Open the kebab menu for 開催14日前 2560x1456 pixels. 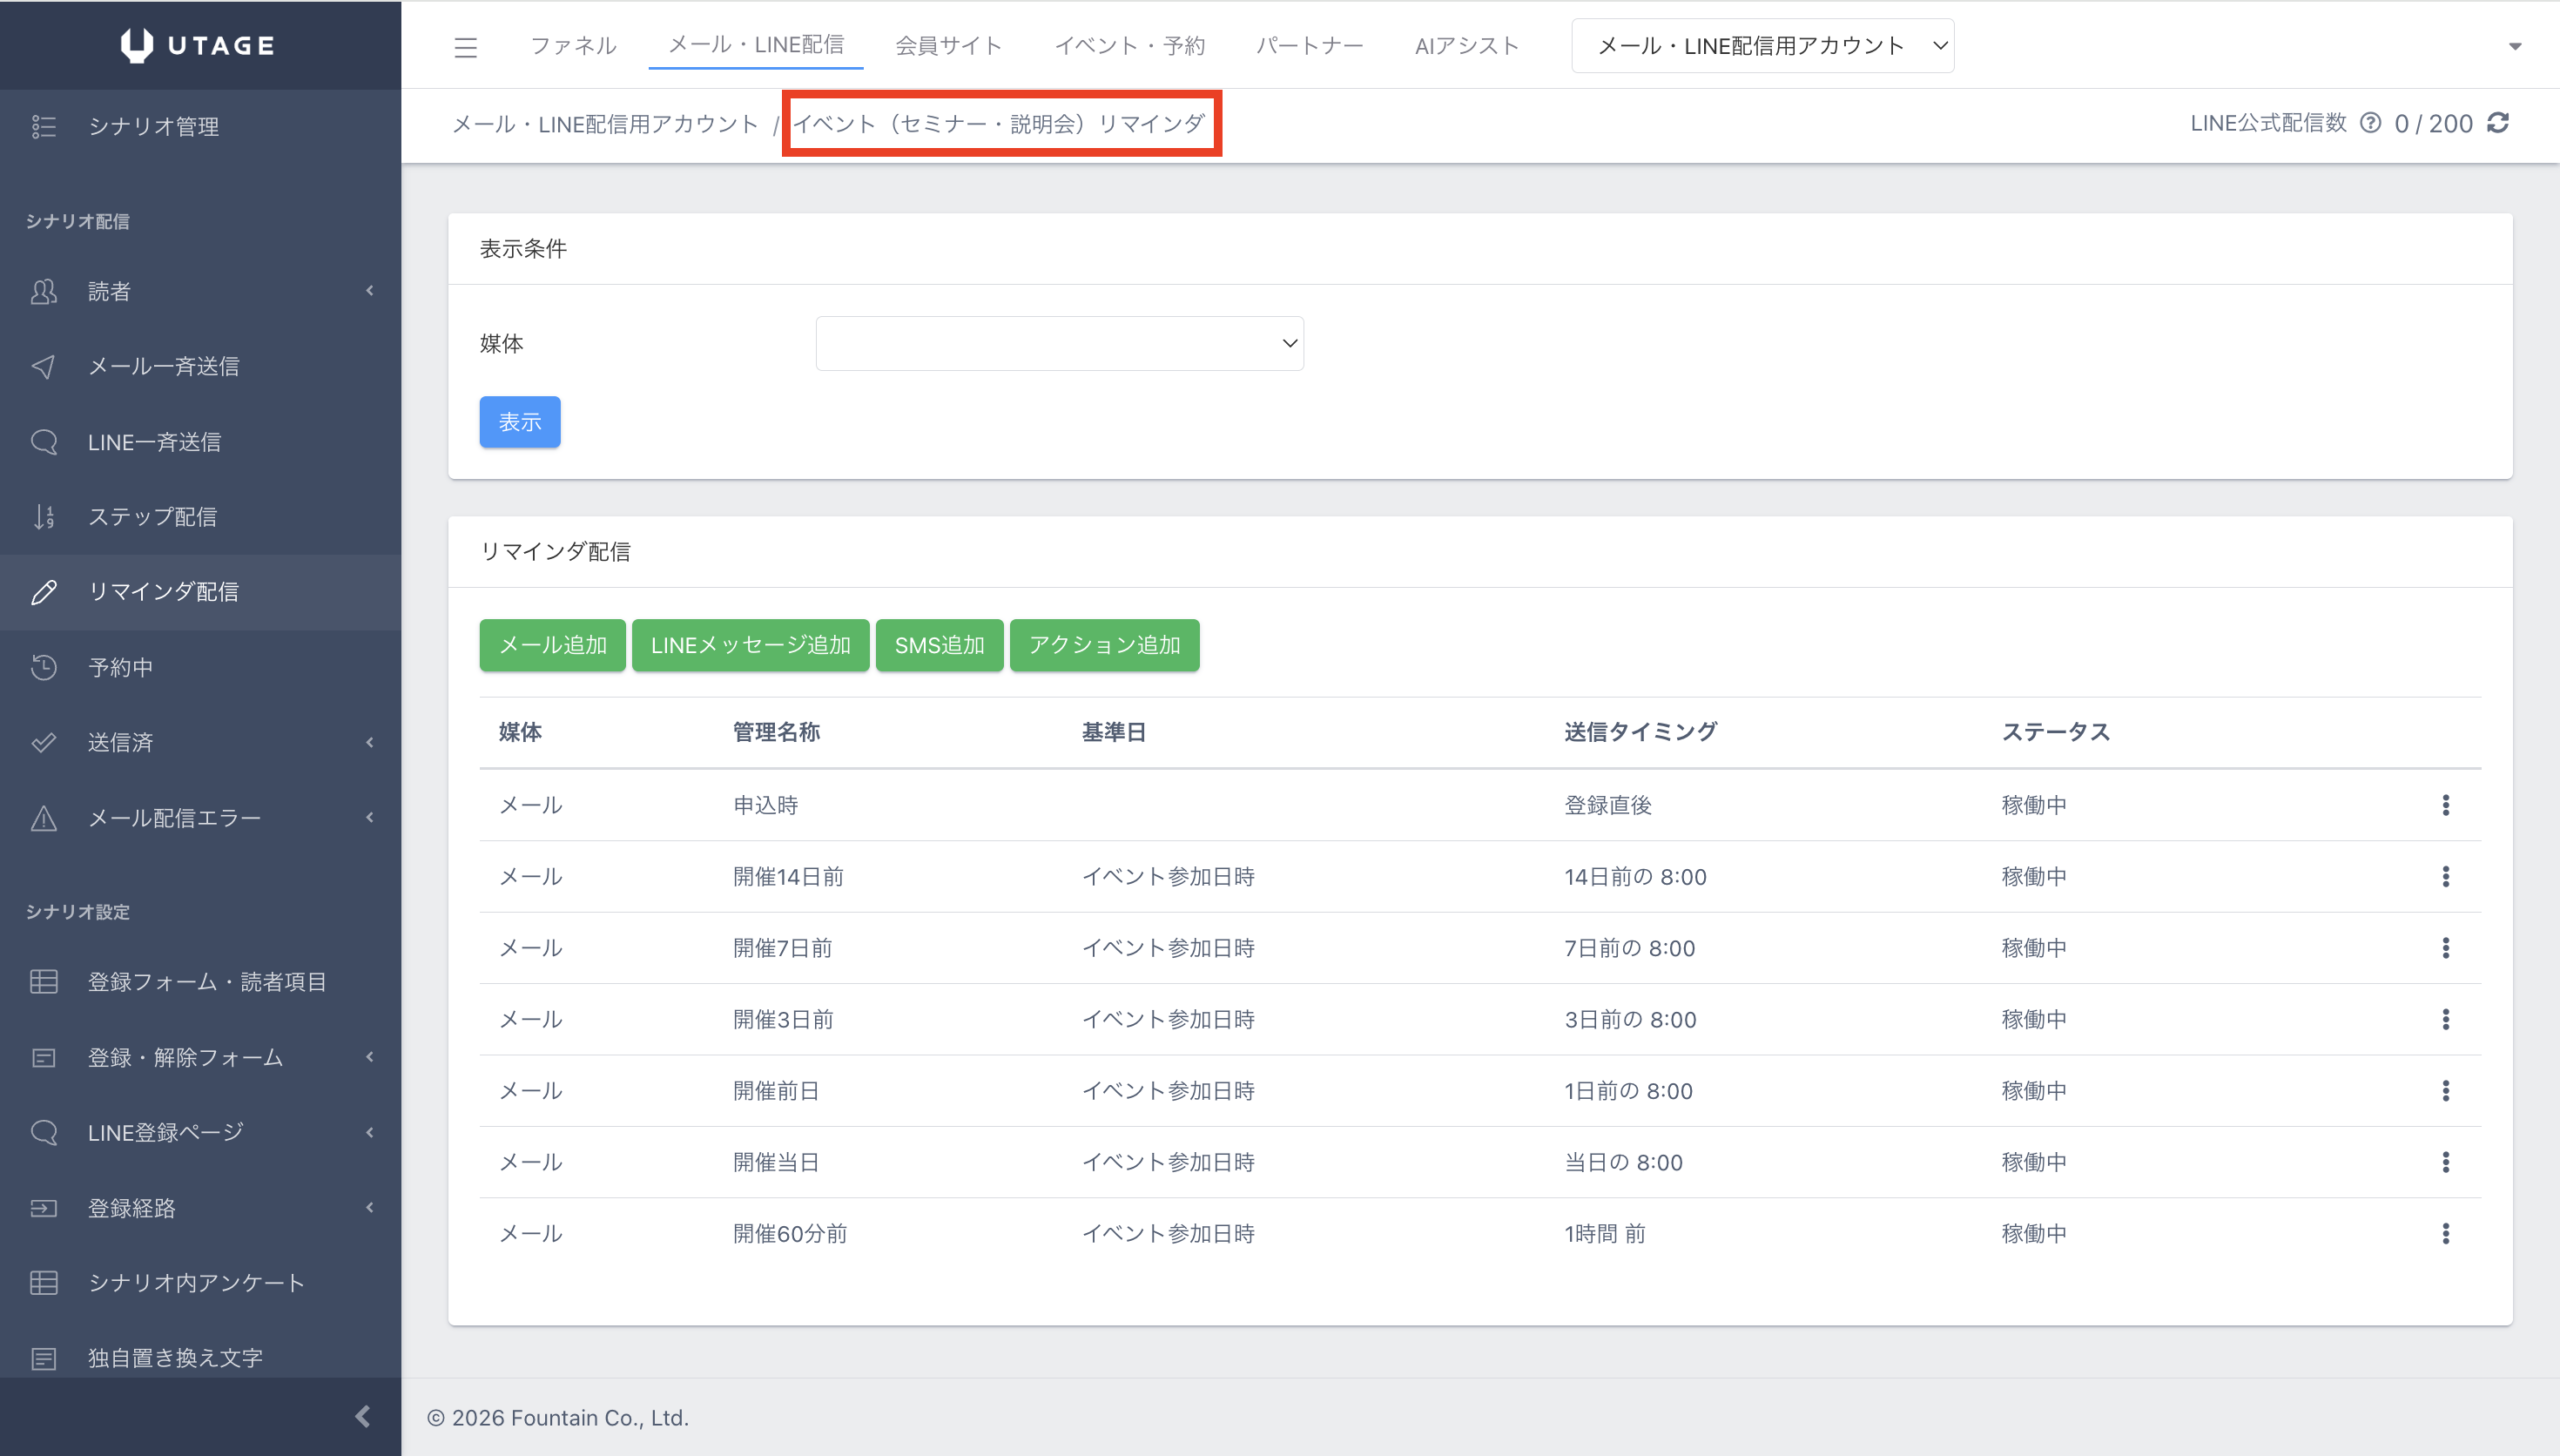coord(2445,876)
